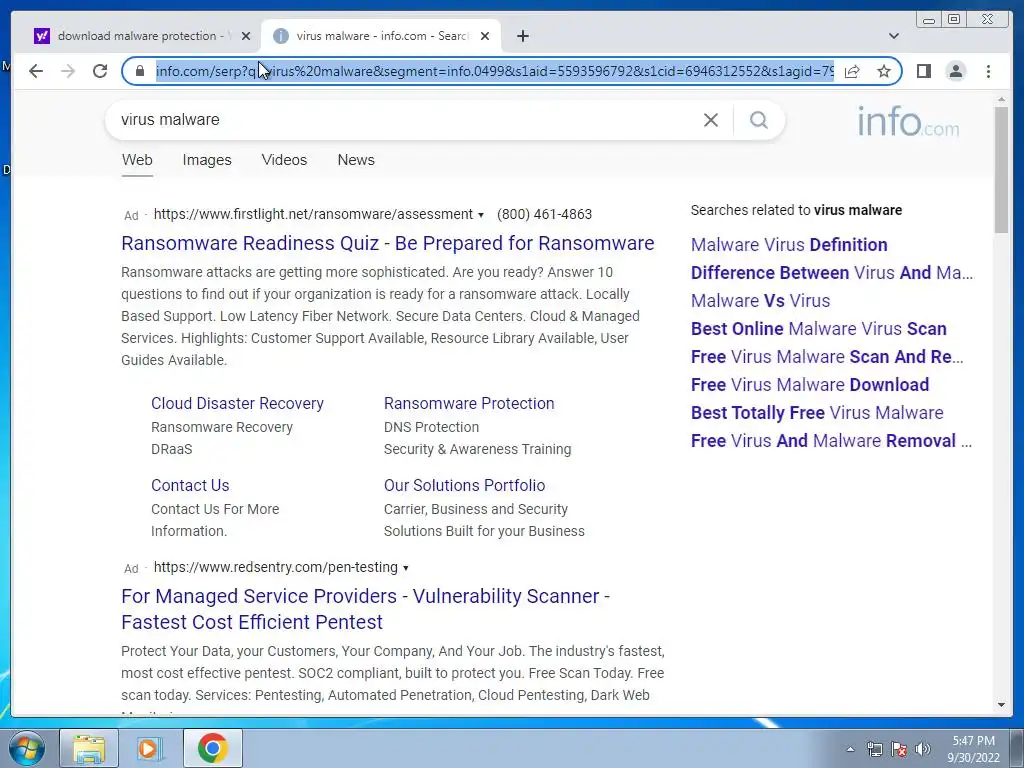Click the phone number (800) 461-4863
This screenshot has height=768, width=1024.
point(544,214)
